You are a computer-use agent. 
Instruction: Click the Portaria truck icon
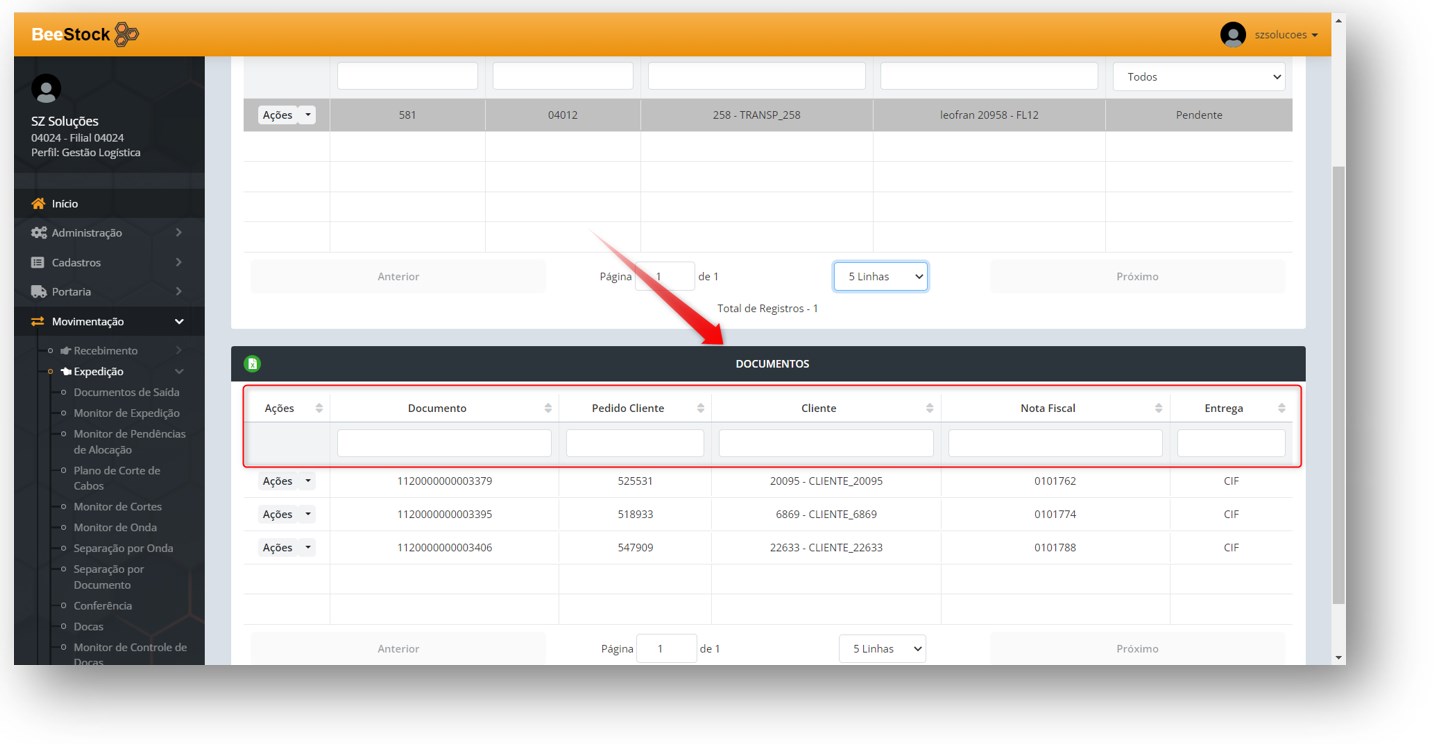click(39, 292)
